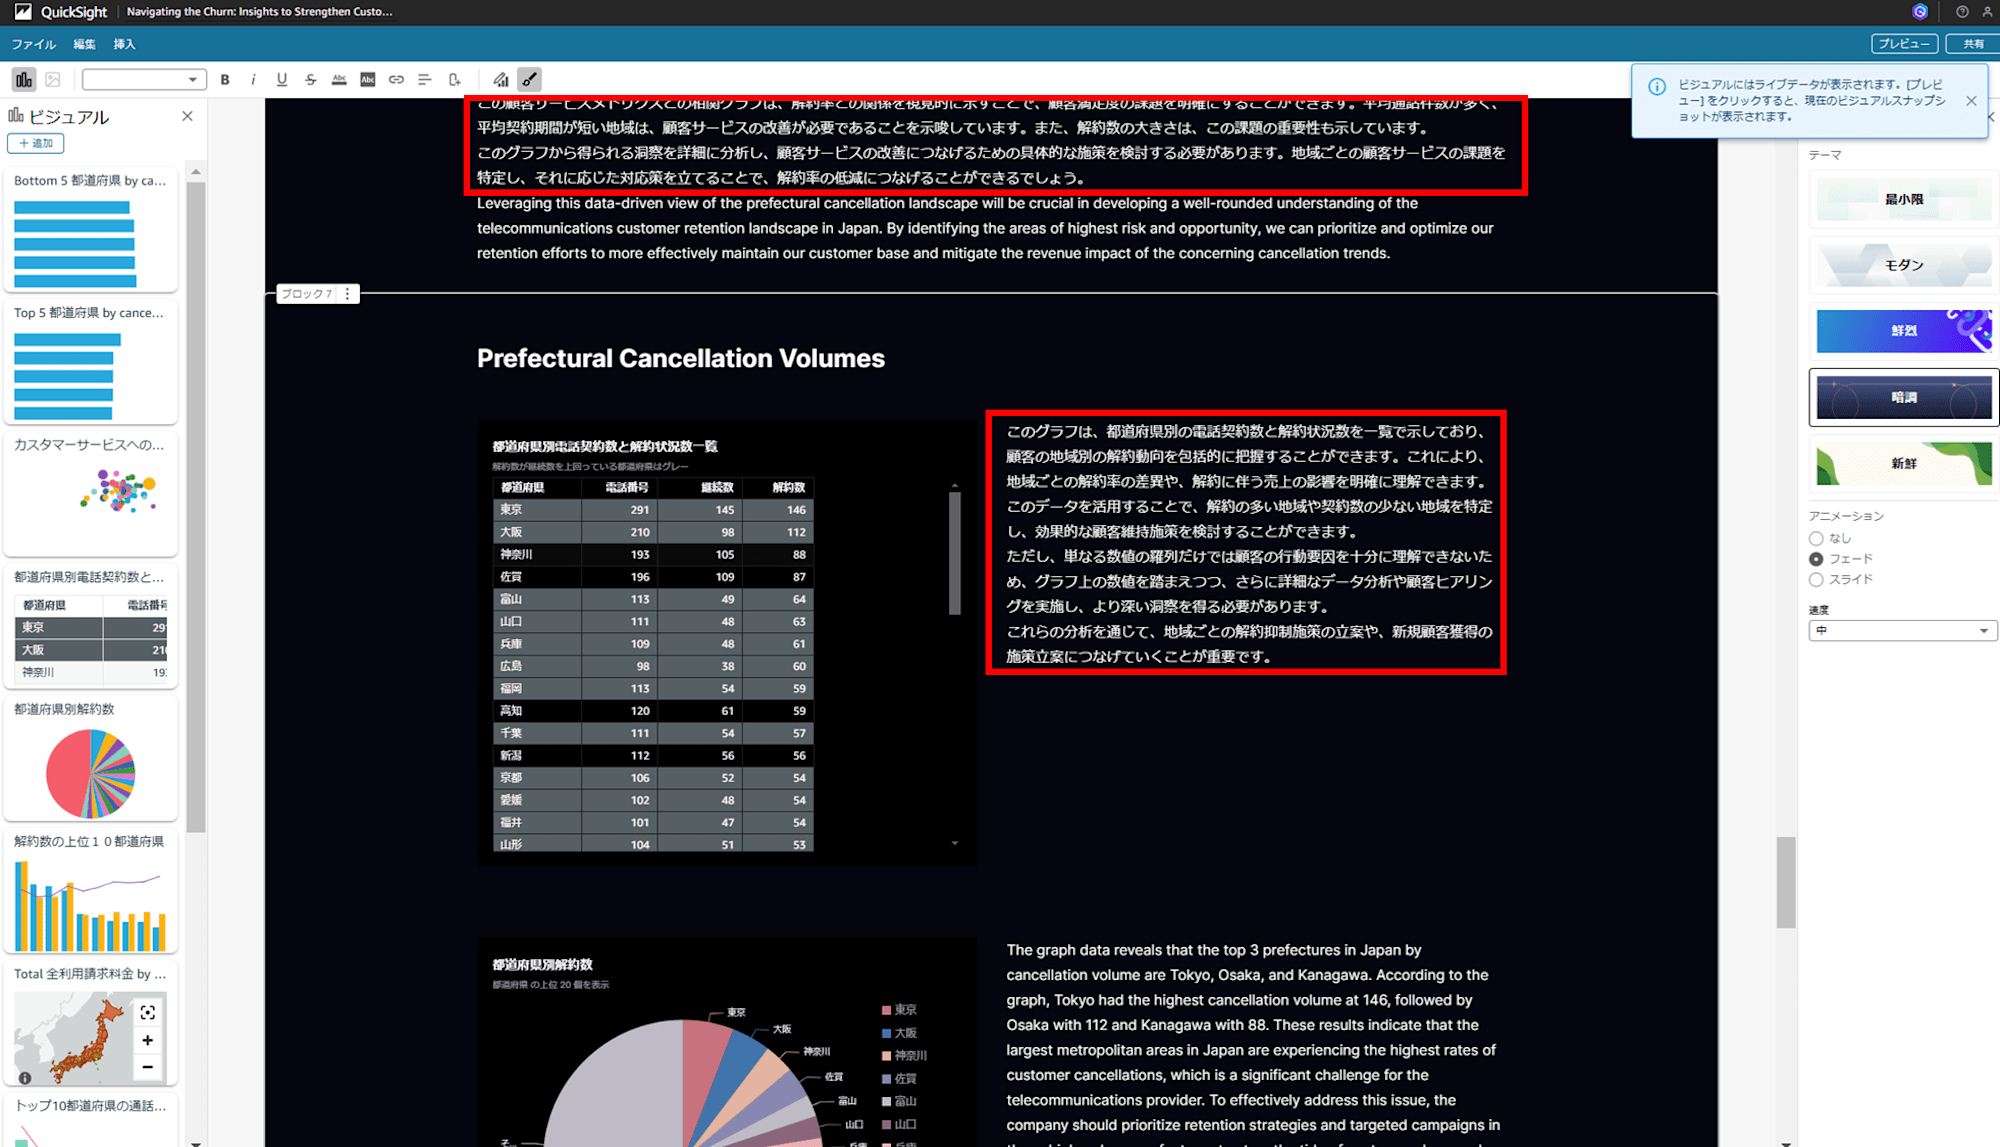The image size is (2000, 1147).
Task: Choose the 新鮮 theme
Action: (x=1903, y=463)
